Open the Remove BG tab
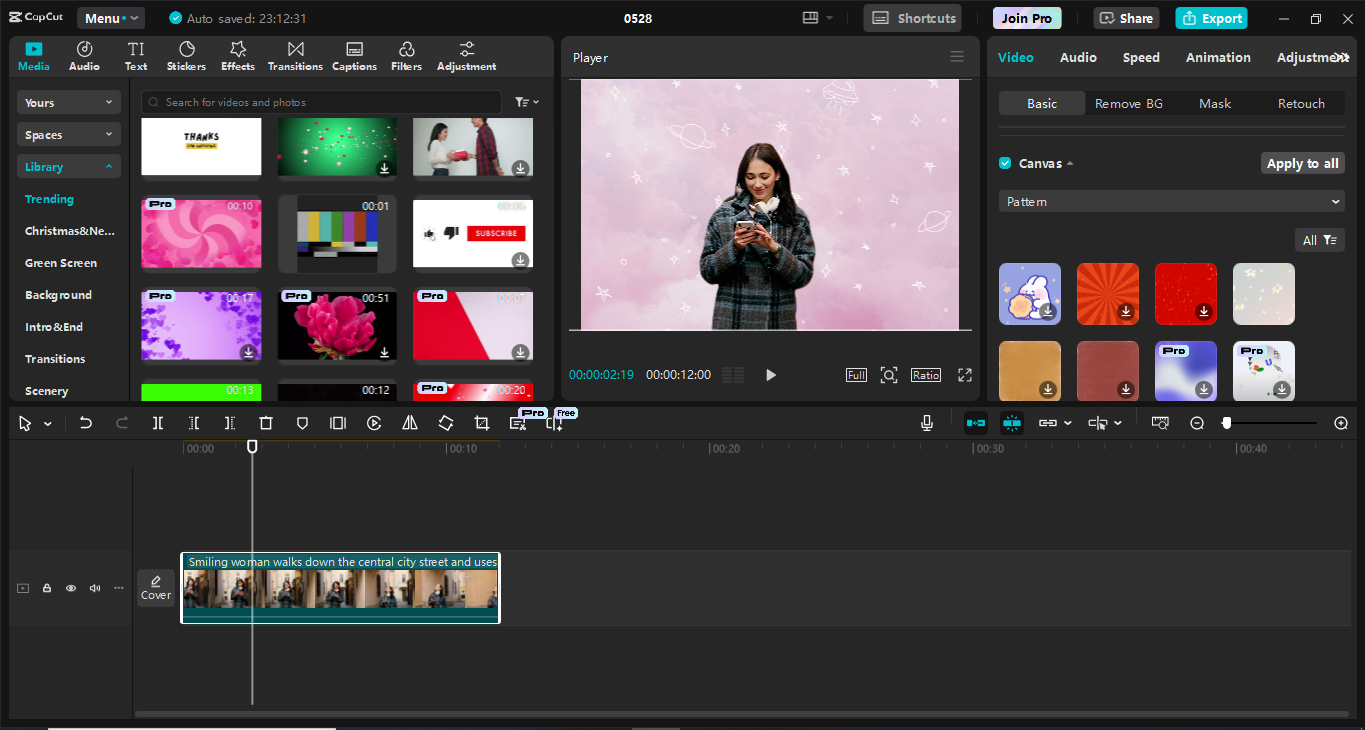The height and width of the screenshot is (730, 1365). [1128, 103]
